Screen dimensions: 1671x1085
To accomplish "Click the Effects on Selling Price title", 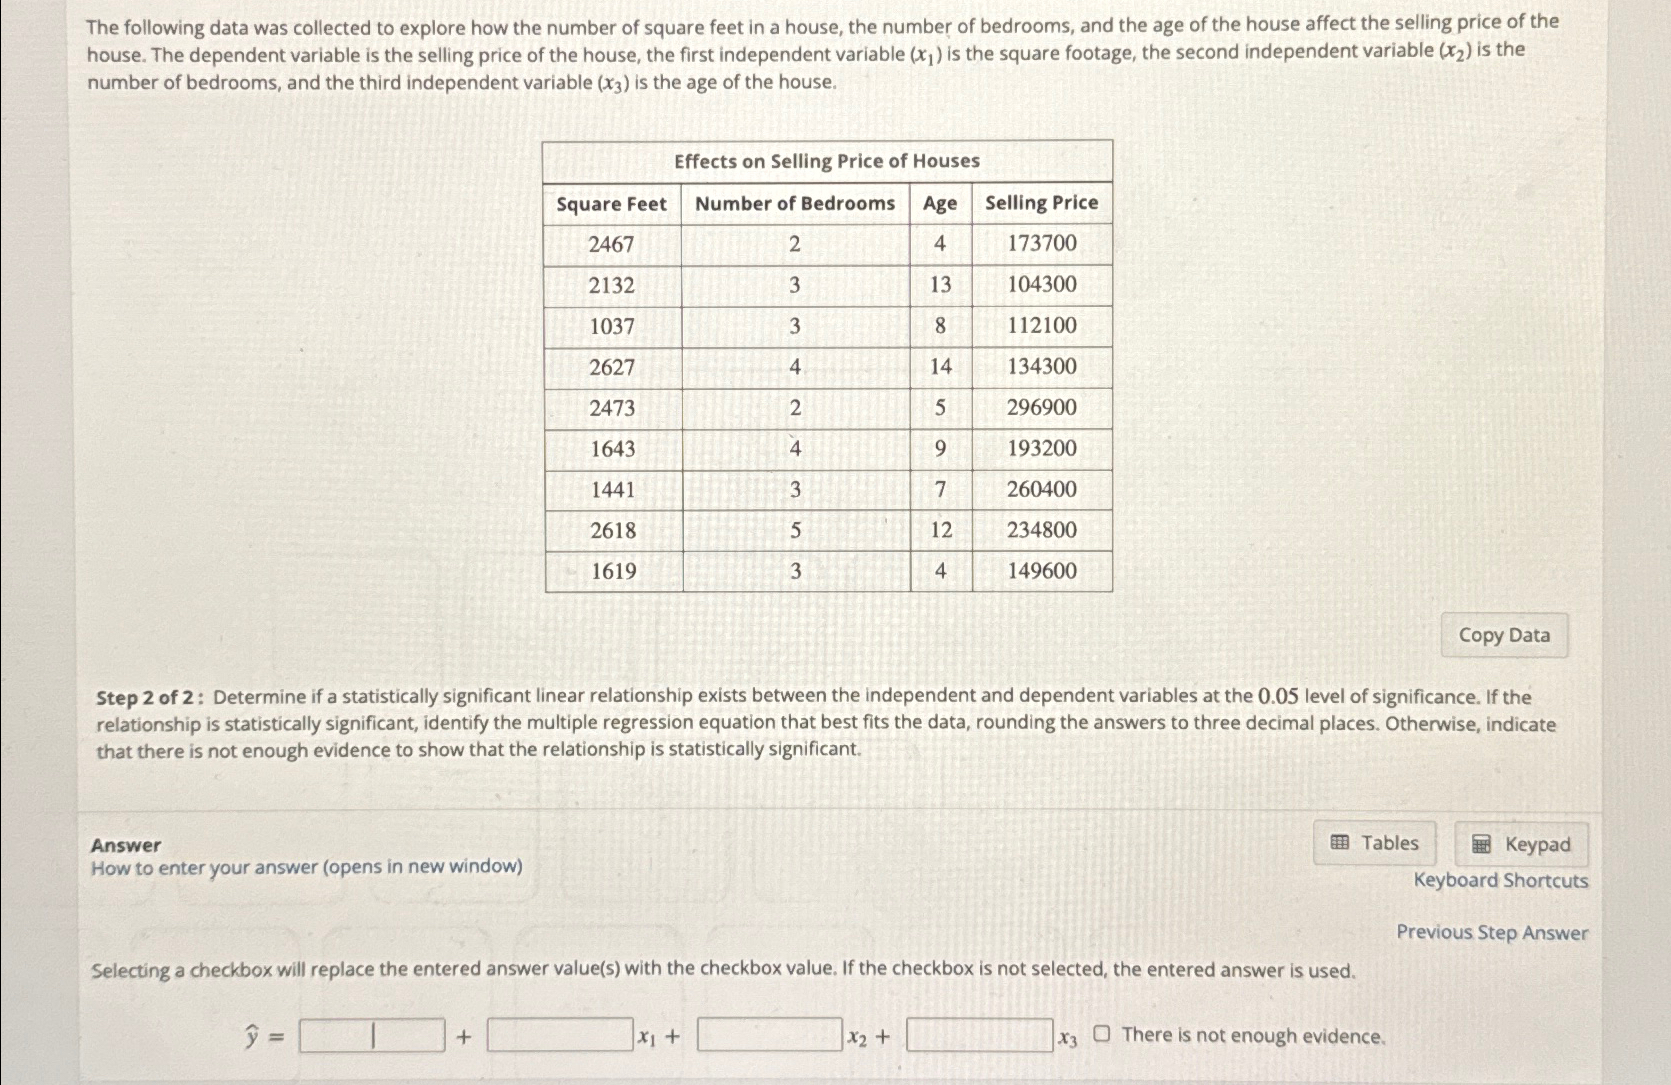I will pos(827,161).
